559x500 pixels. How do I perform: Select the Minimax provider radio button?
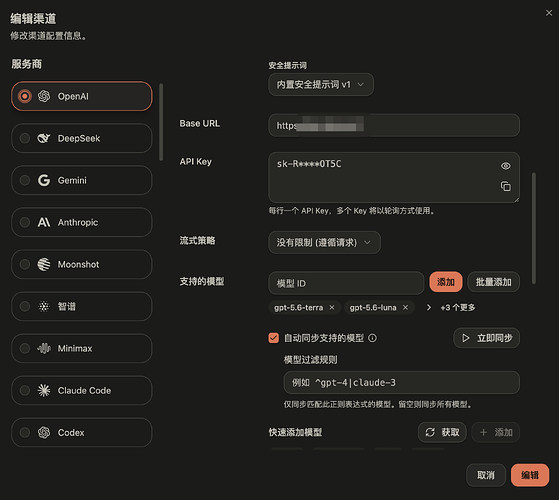[25, 349]
